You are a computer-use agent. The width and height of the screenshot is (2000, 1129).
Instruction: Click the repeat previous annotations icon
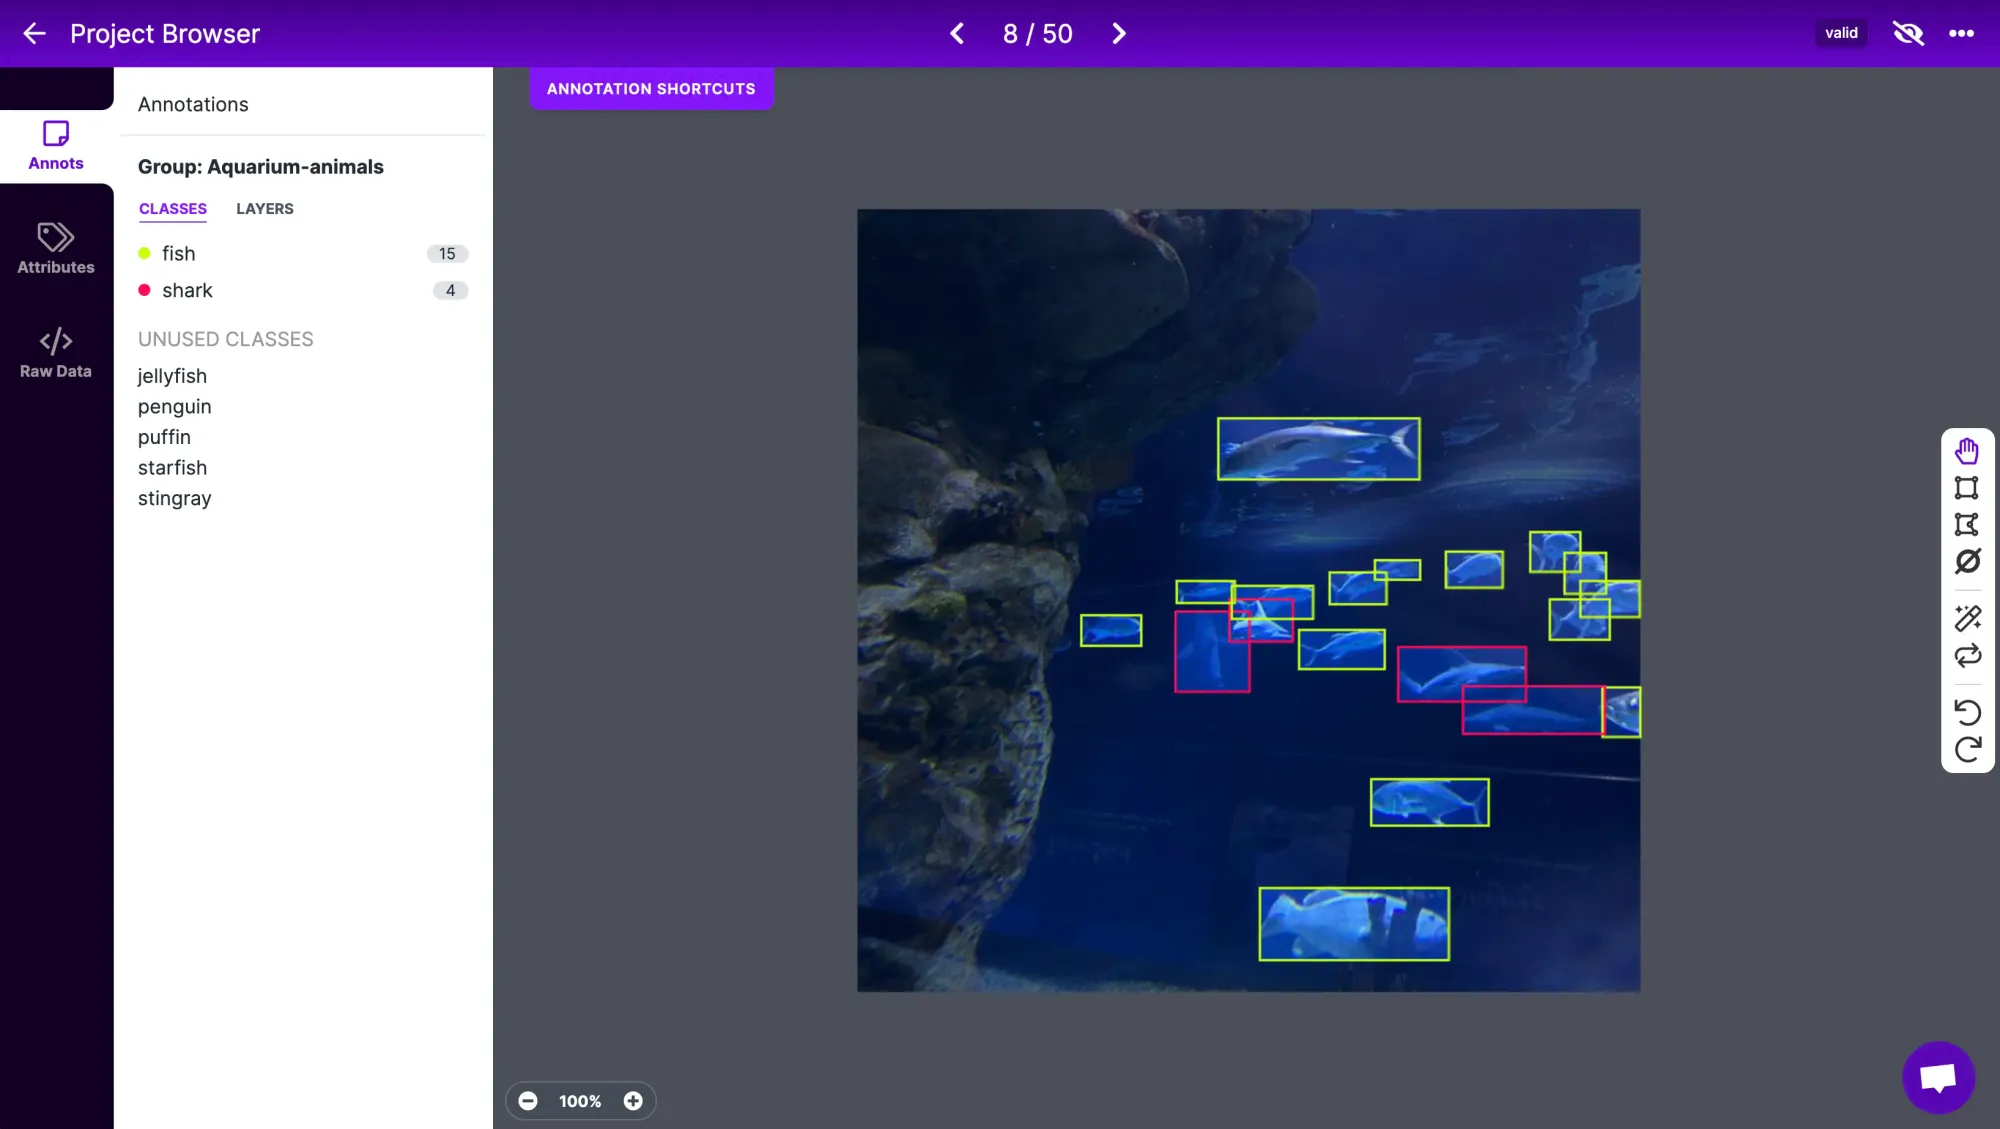[x=1967, y=656]
